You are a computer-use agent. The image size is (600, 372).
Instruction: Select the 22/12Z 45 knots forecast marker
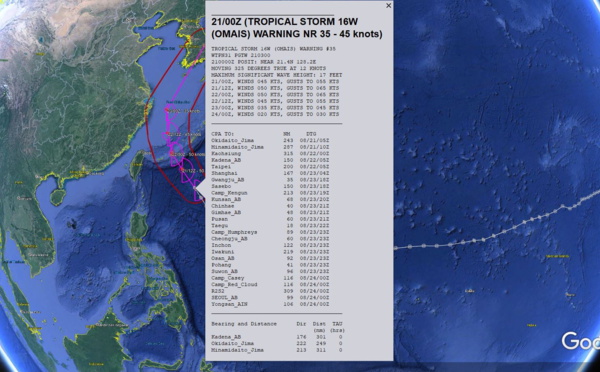click(x=167, y=134)
